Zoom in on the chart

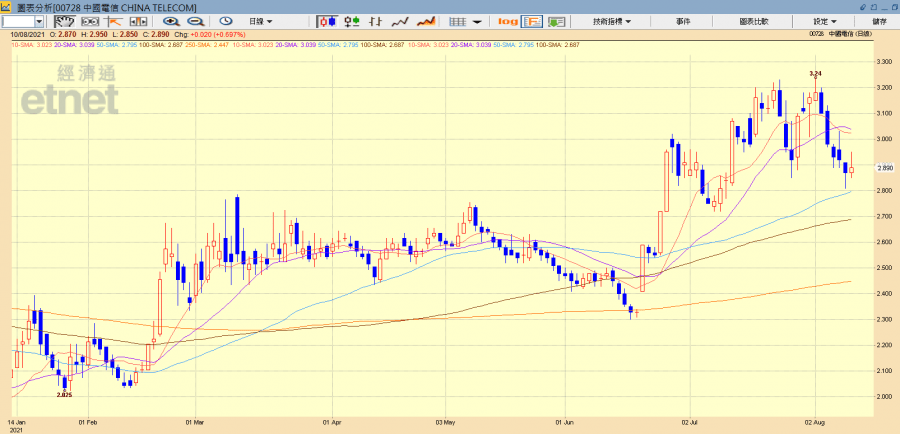click(171, 21)
